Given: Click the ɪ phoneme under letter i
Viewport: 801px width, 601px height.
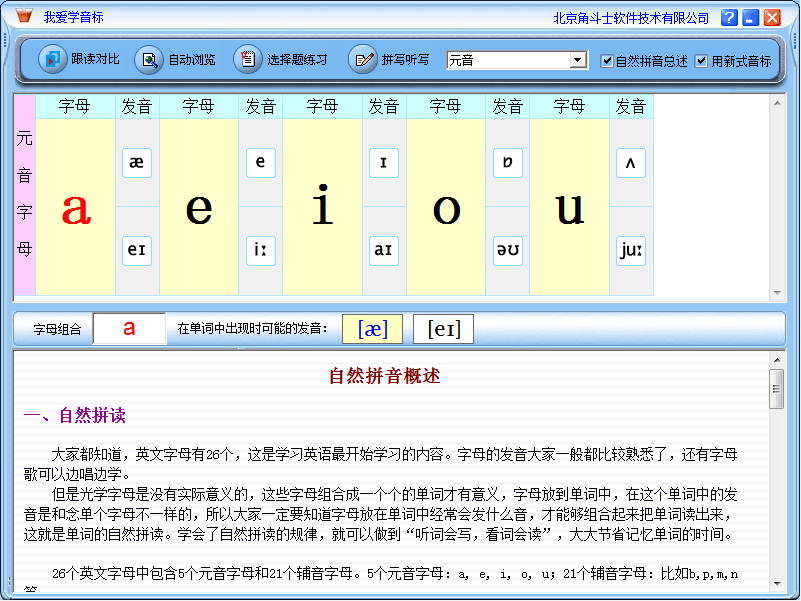Looking at the screenshot, I should coord(384,162).
